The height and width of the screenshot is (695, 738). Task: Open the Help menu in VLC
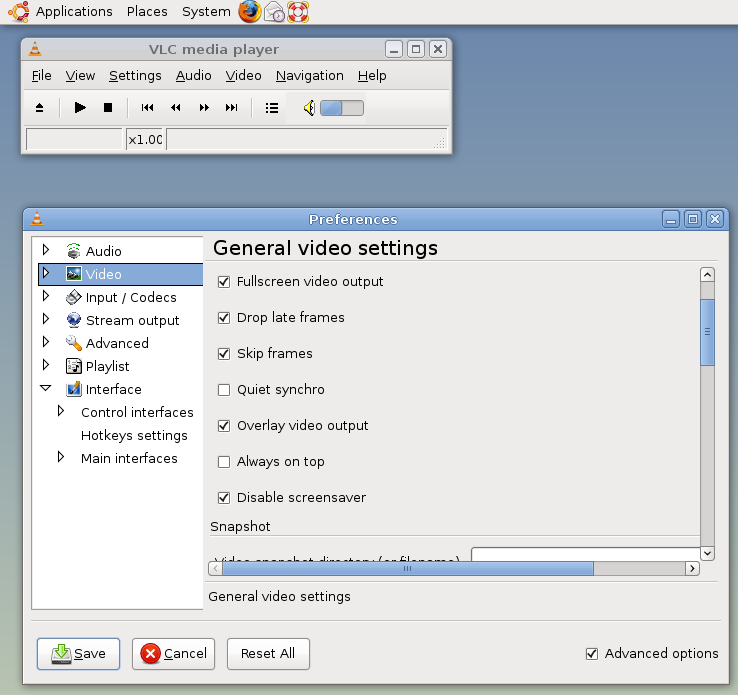372,76
